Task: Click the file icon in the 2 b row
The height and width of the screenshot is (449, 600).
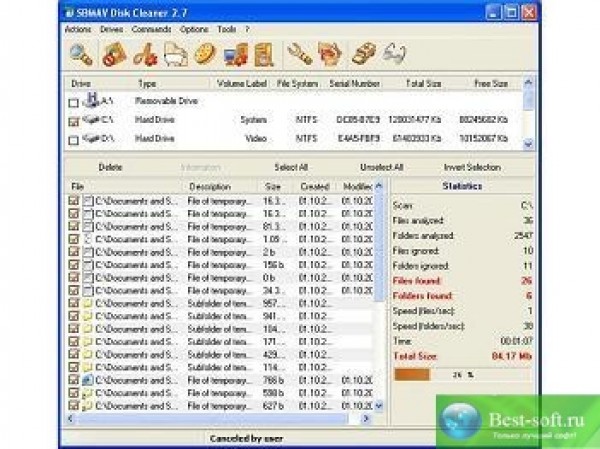Action: pos(88,252)
